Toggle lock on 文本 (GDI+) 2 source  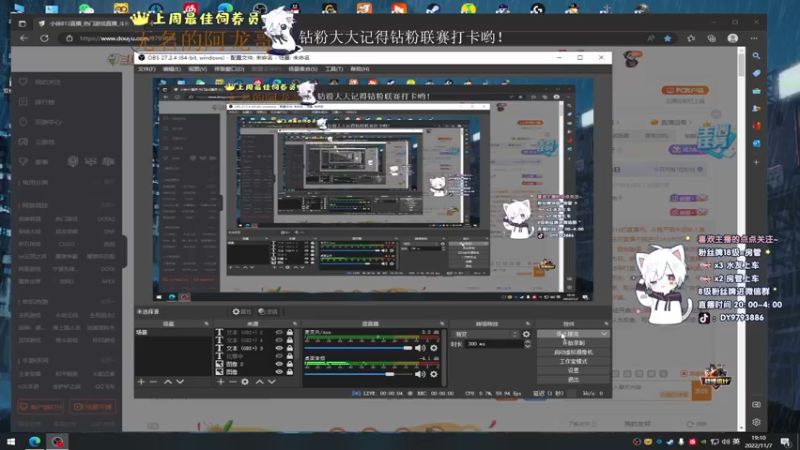coord(290,332)
